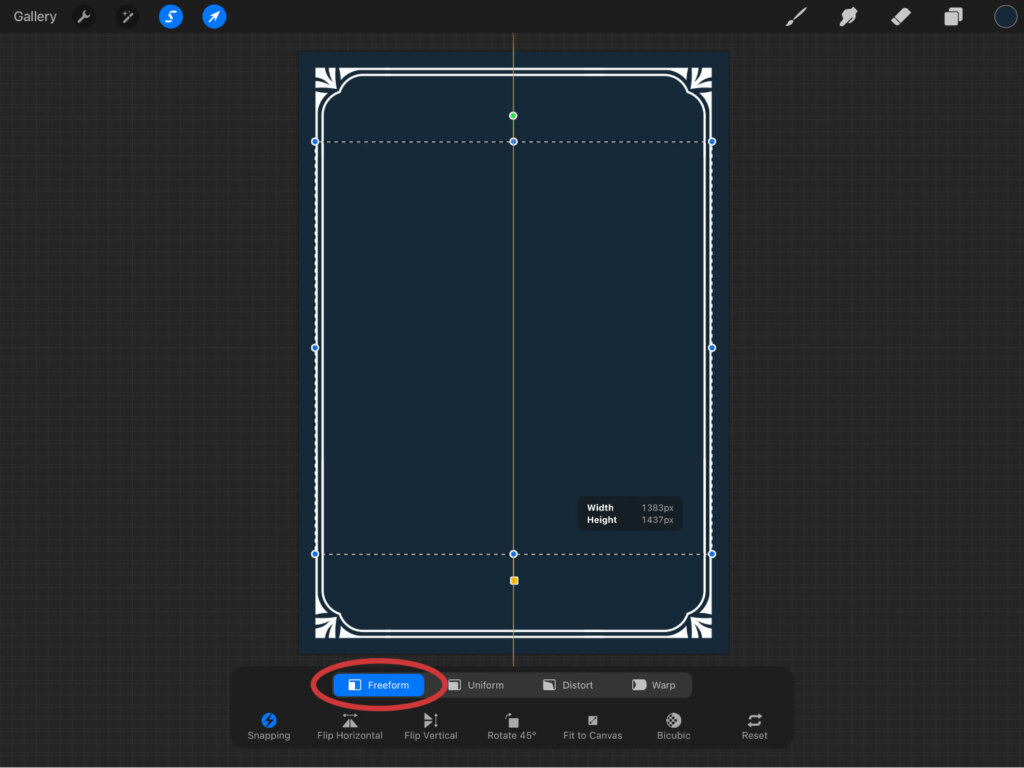Choose the Warp transform mode
Viewport: 1024px width, 768px height.
654,685
